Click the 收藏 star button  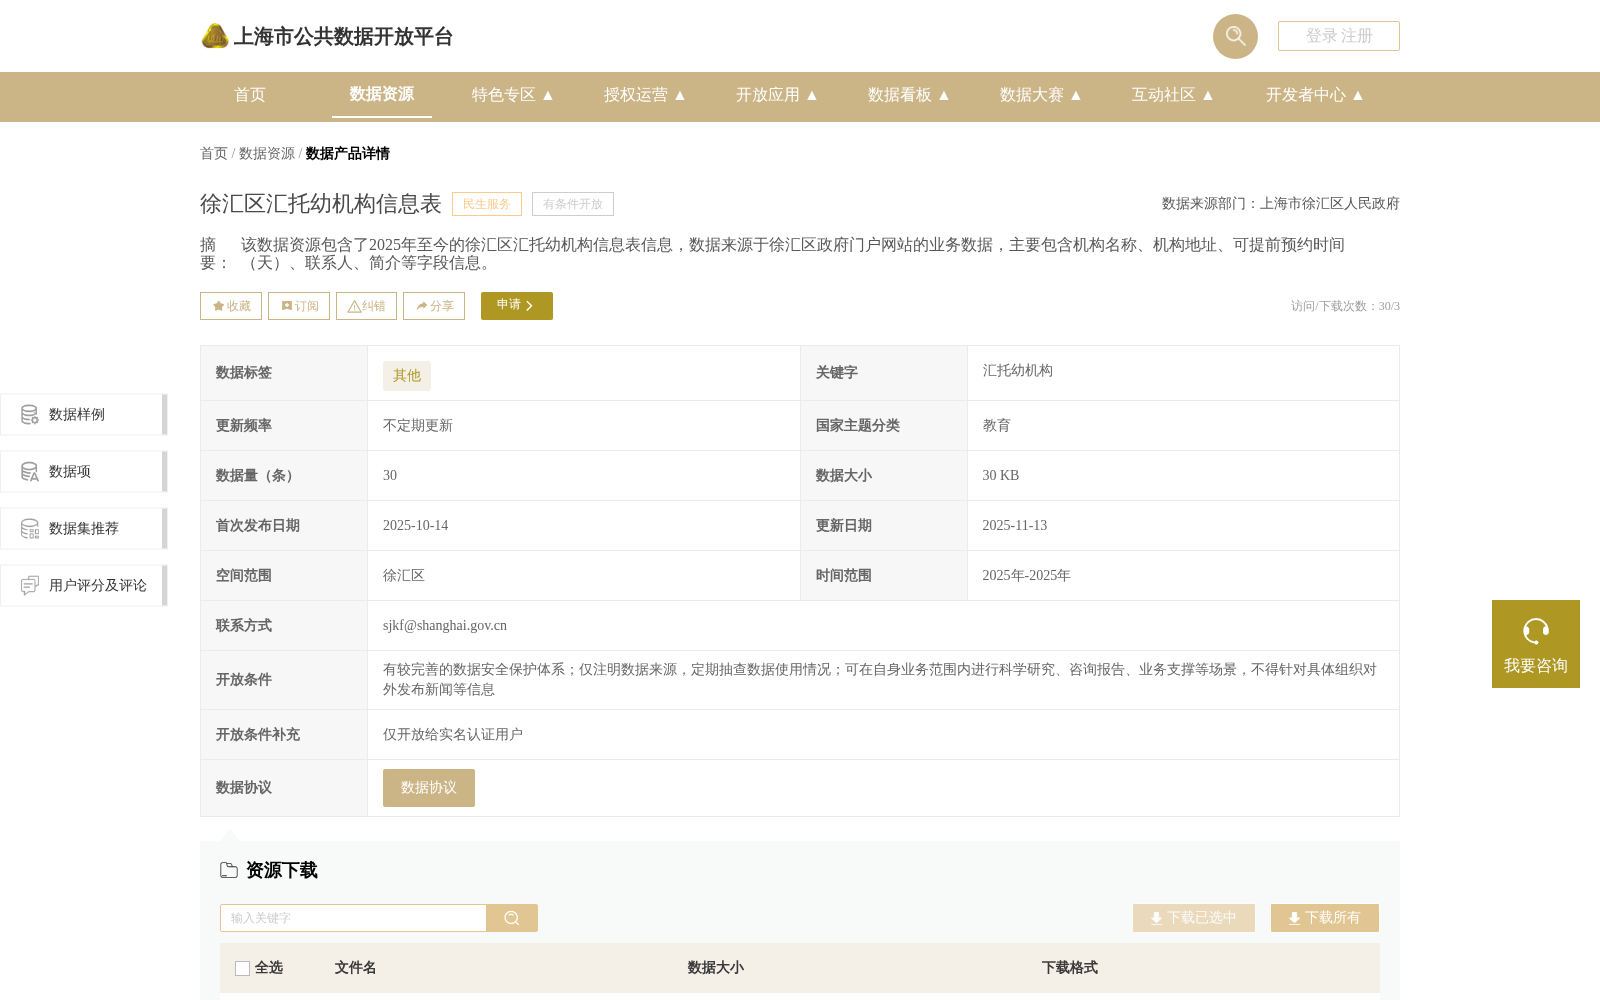pyautogui.click(x=231, y=306)
